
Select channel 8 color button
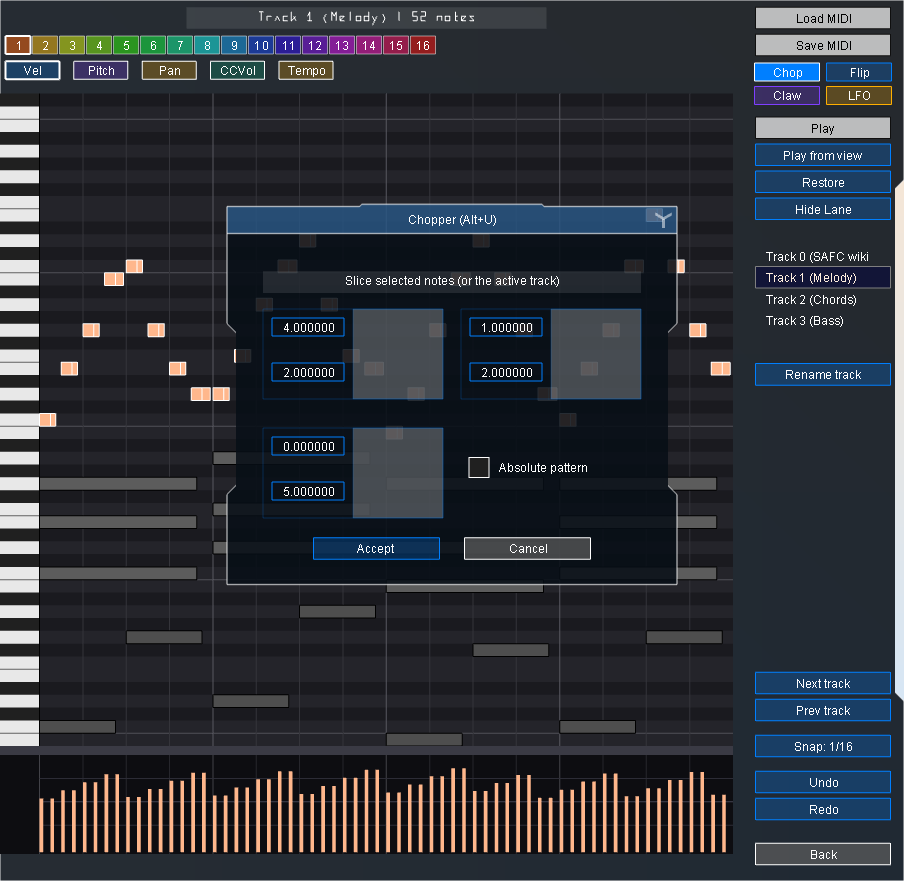[207, 45]
